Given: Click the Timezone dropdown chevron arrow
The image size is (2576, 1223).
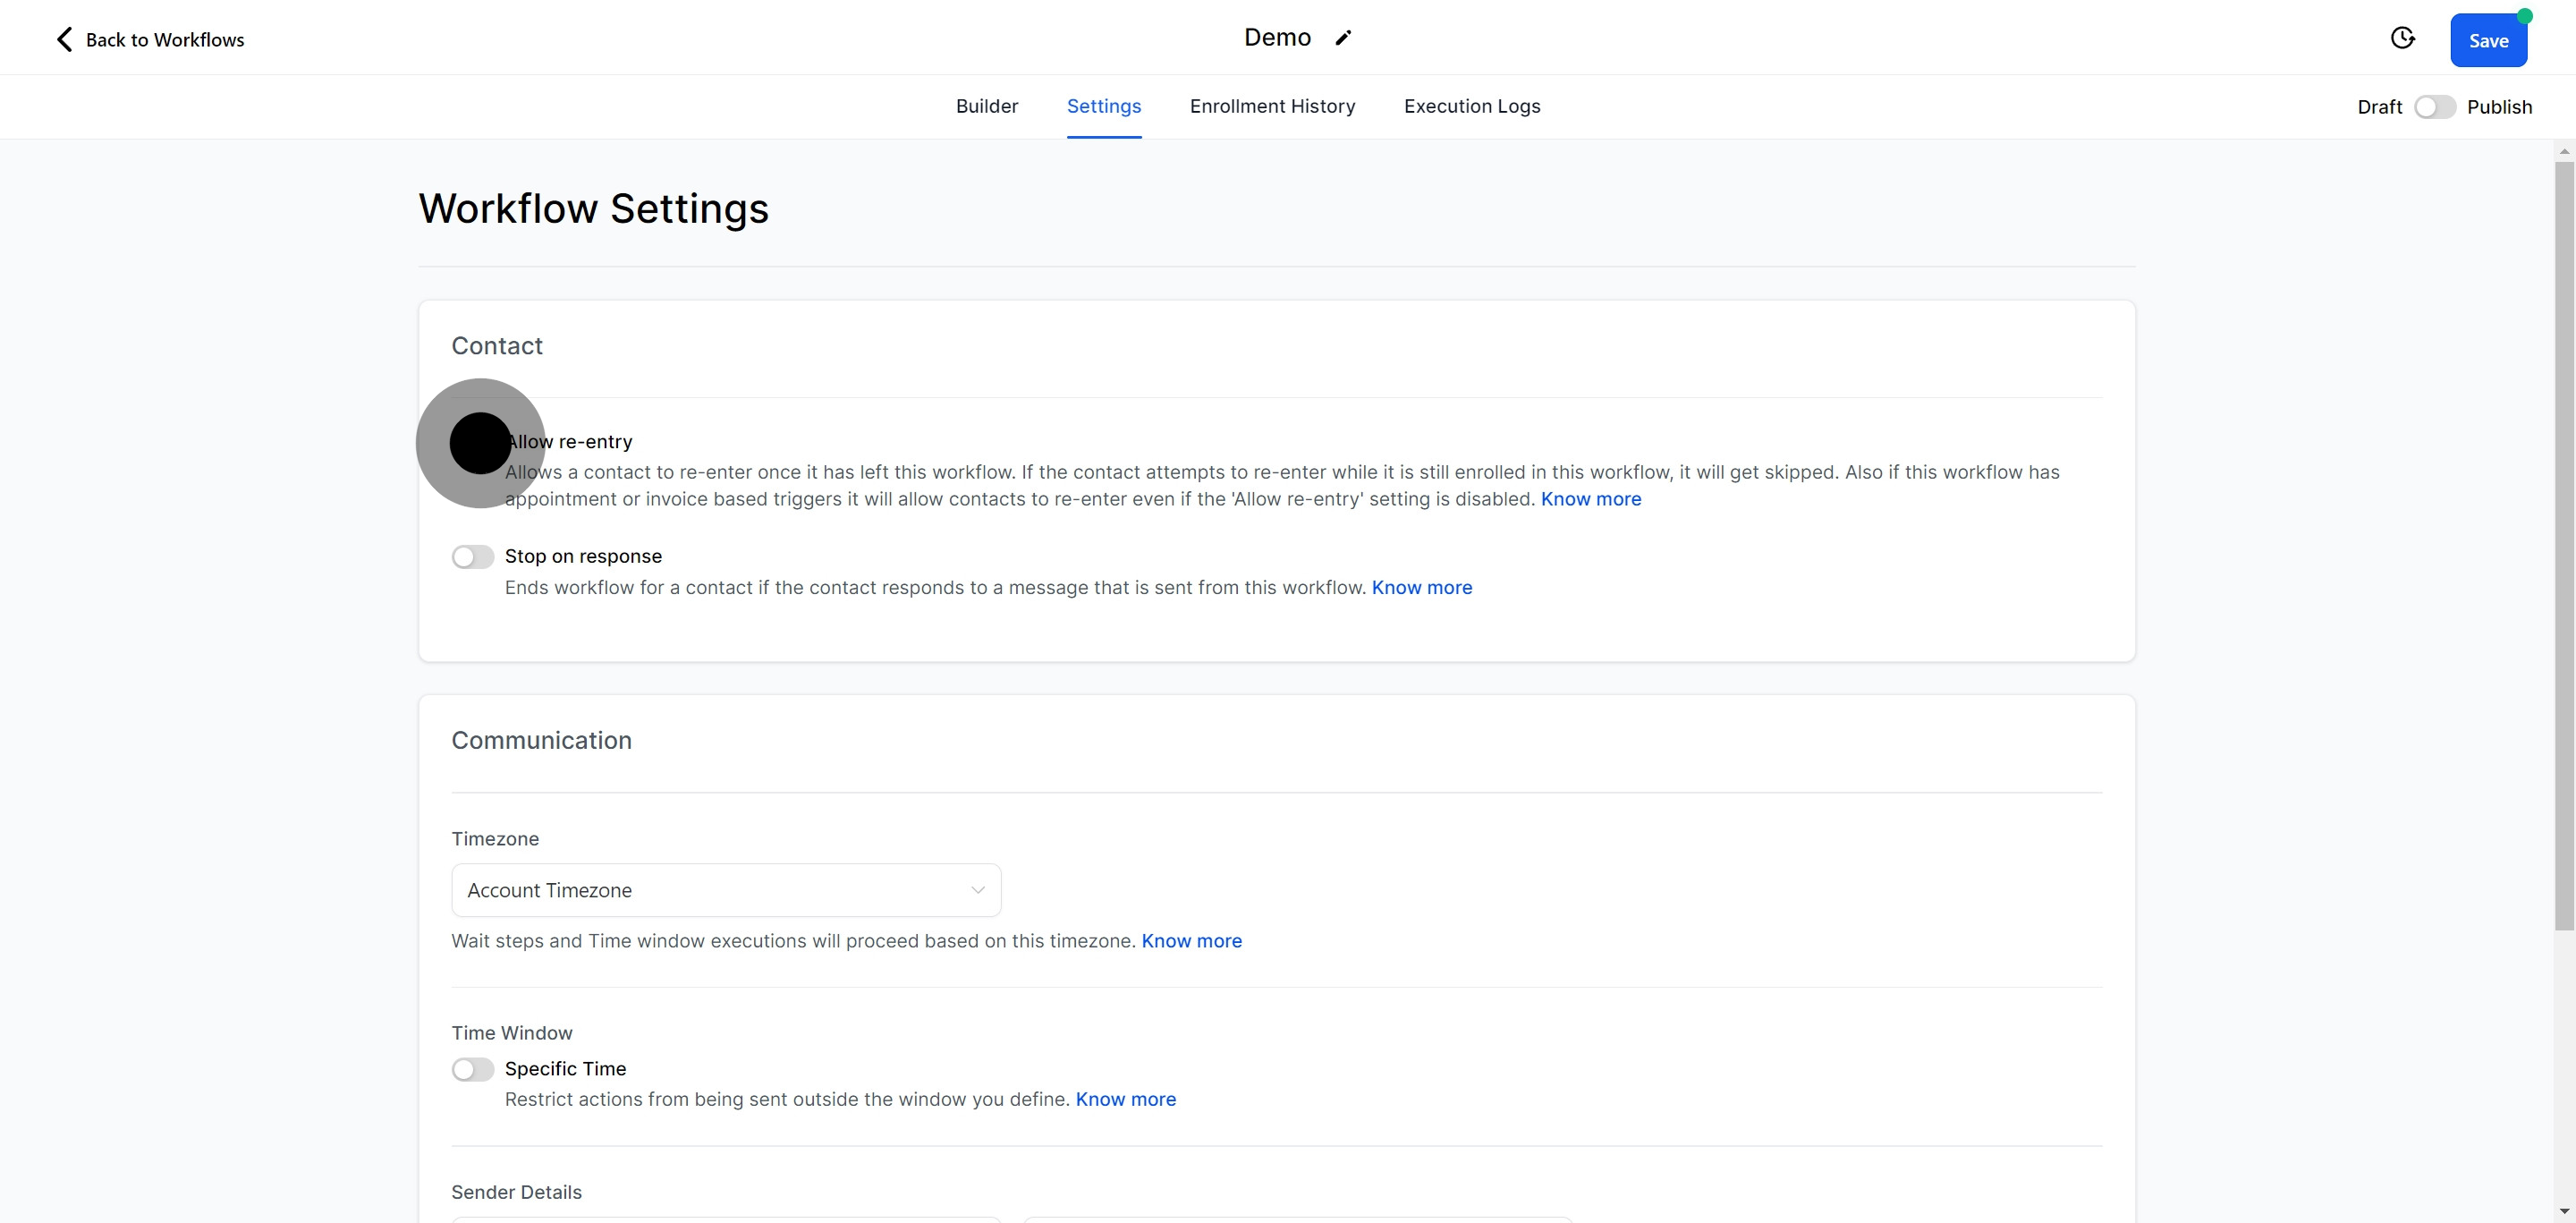Looking at the screenshot, I should coord(977,890).
